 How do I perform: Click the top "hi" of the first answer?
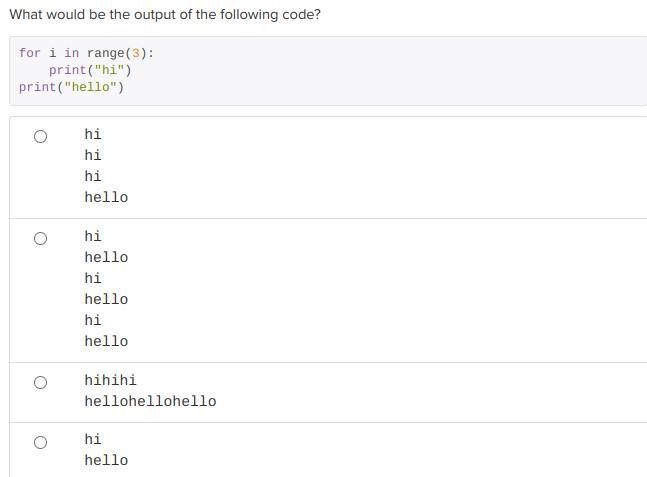(93, 135)
